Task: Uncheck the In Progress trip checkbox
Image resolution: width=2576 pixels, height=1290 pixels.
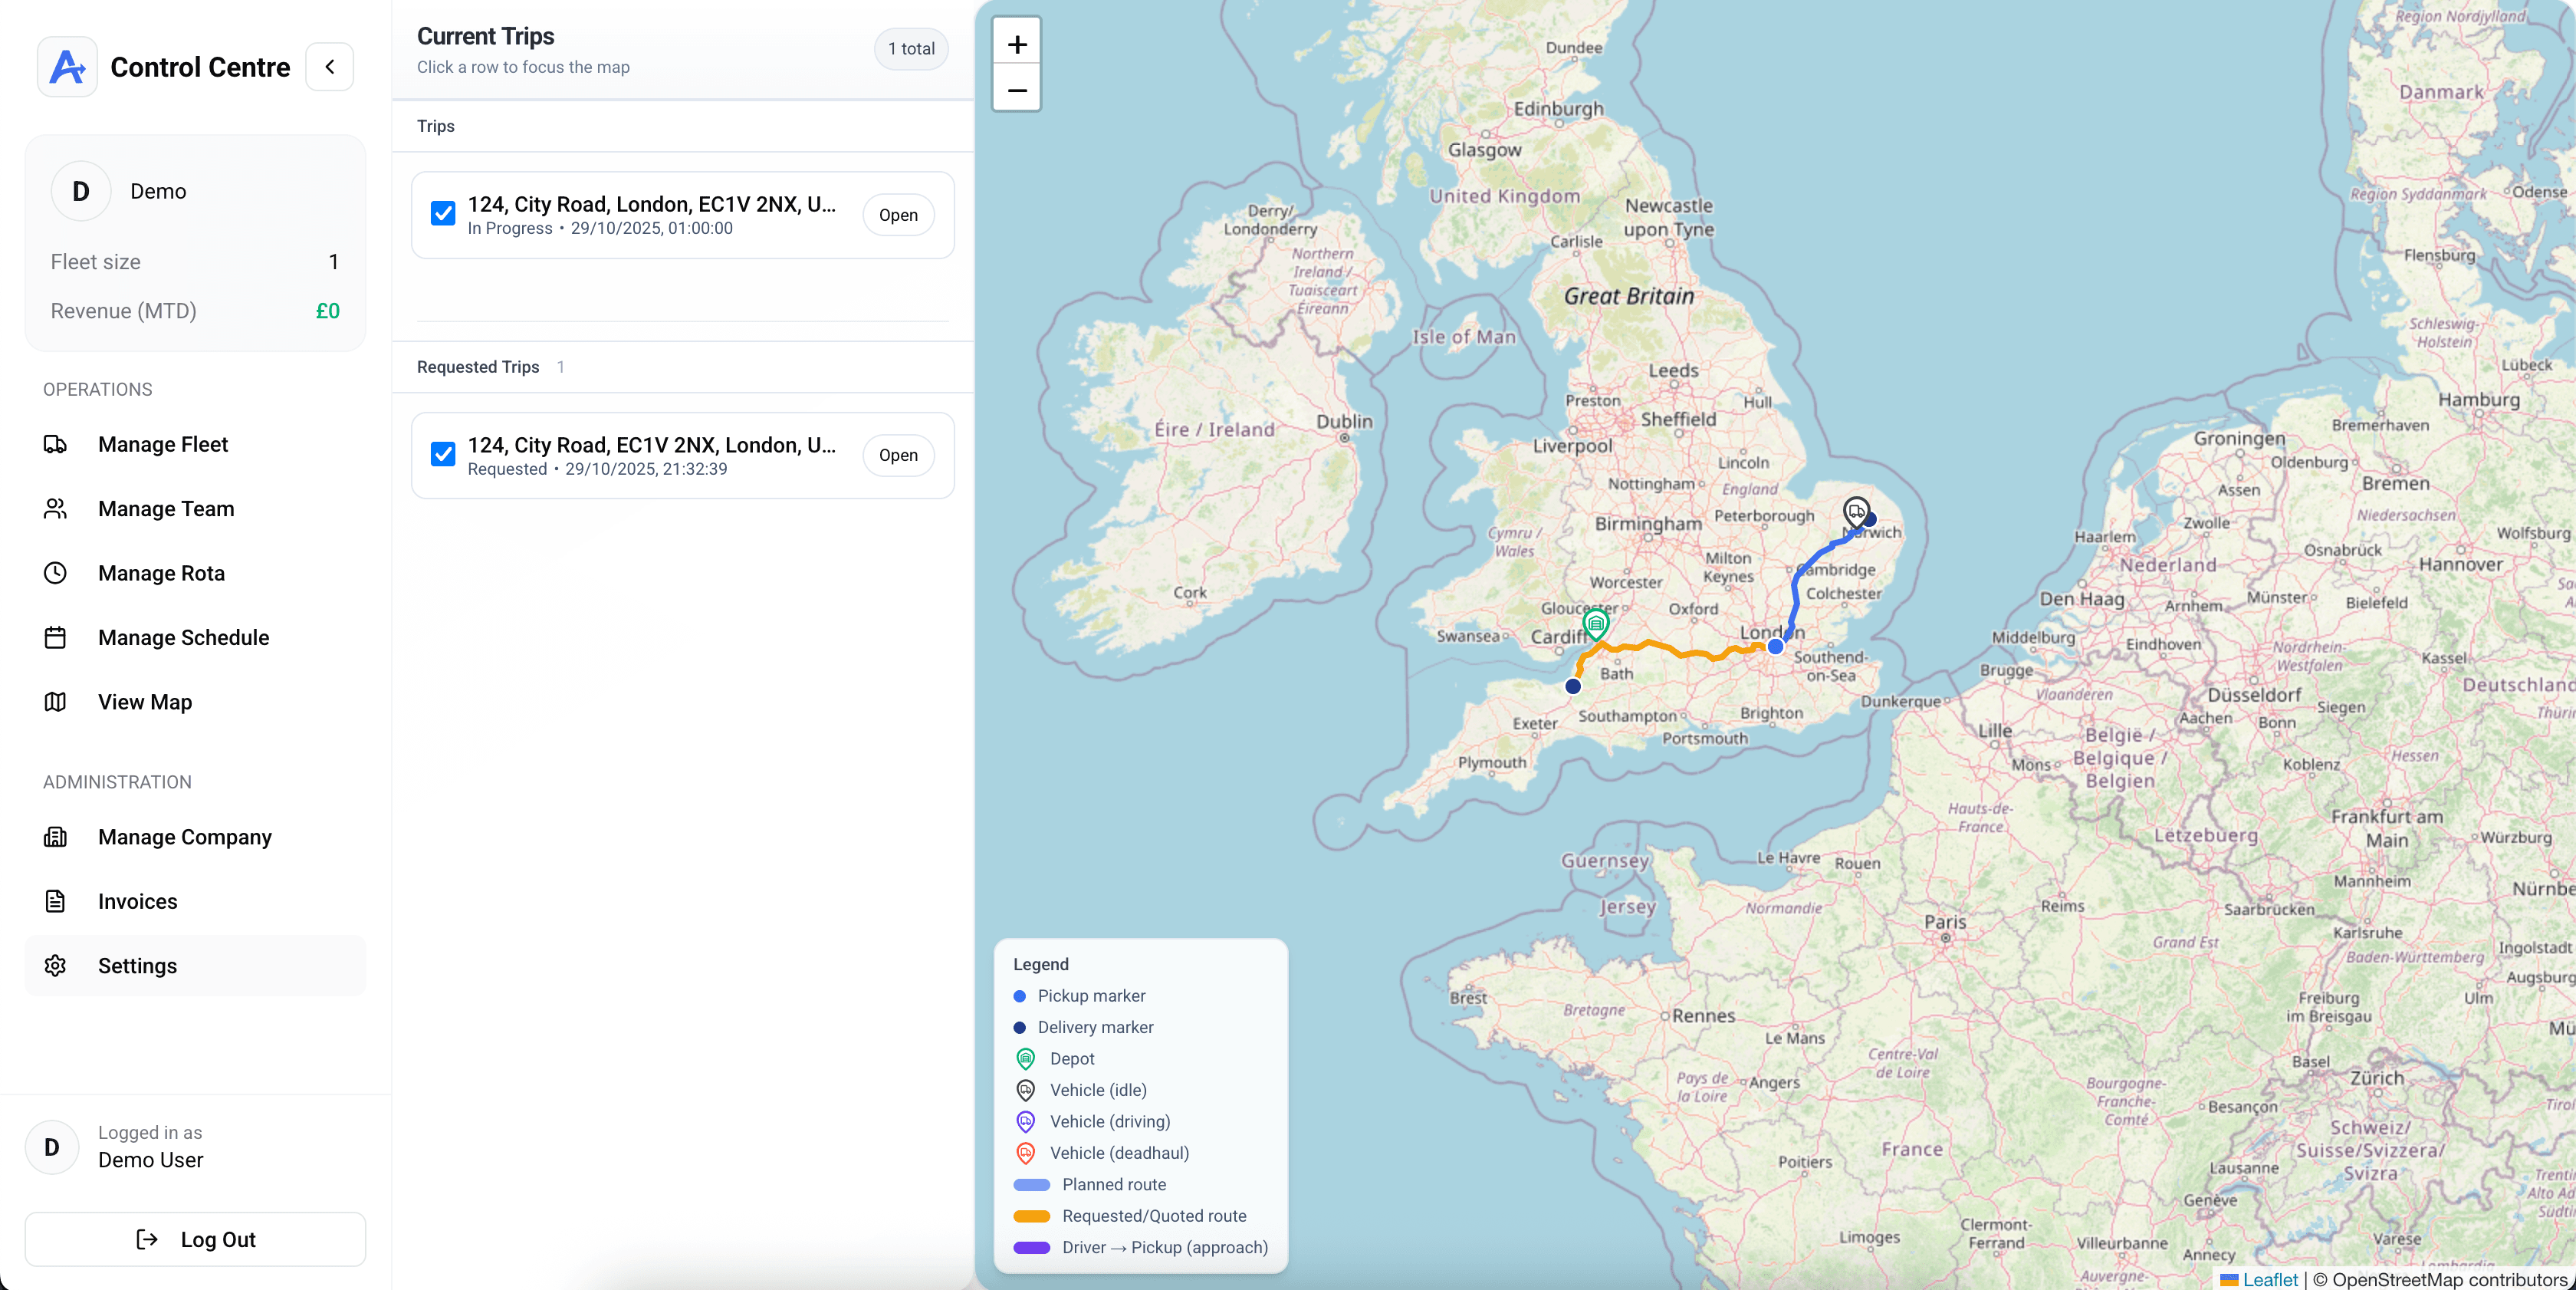Action: click(x=443, y=213)
